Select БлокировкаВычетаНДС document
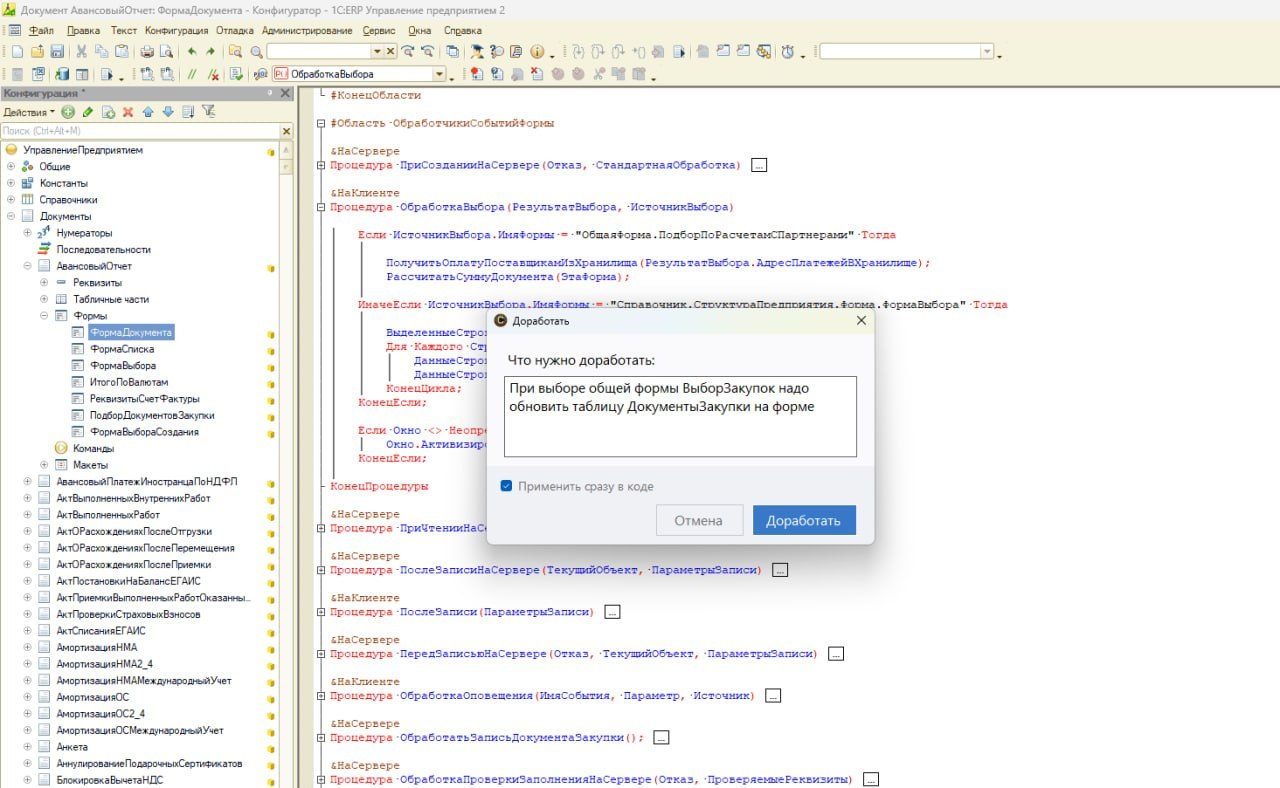The height and width of the screenshot is (788, 1280). (109, 780)
